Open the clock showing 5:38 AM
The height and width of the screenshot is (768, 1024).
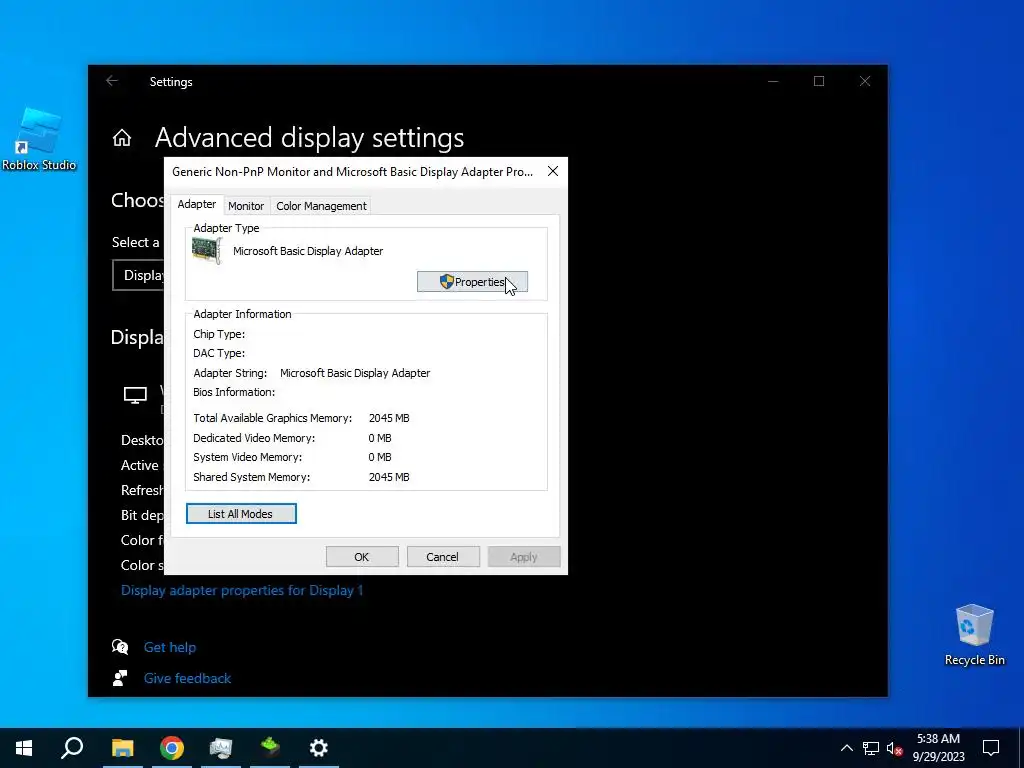click(938, 748)
